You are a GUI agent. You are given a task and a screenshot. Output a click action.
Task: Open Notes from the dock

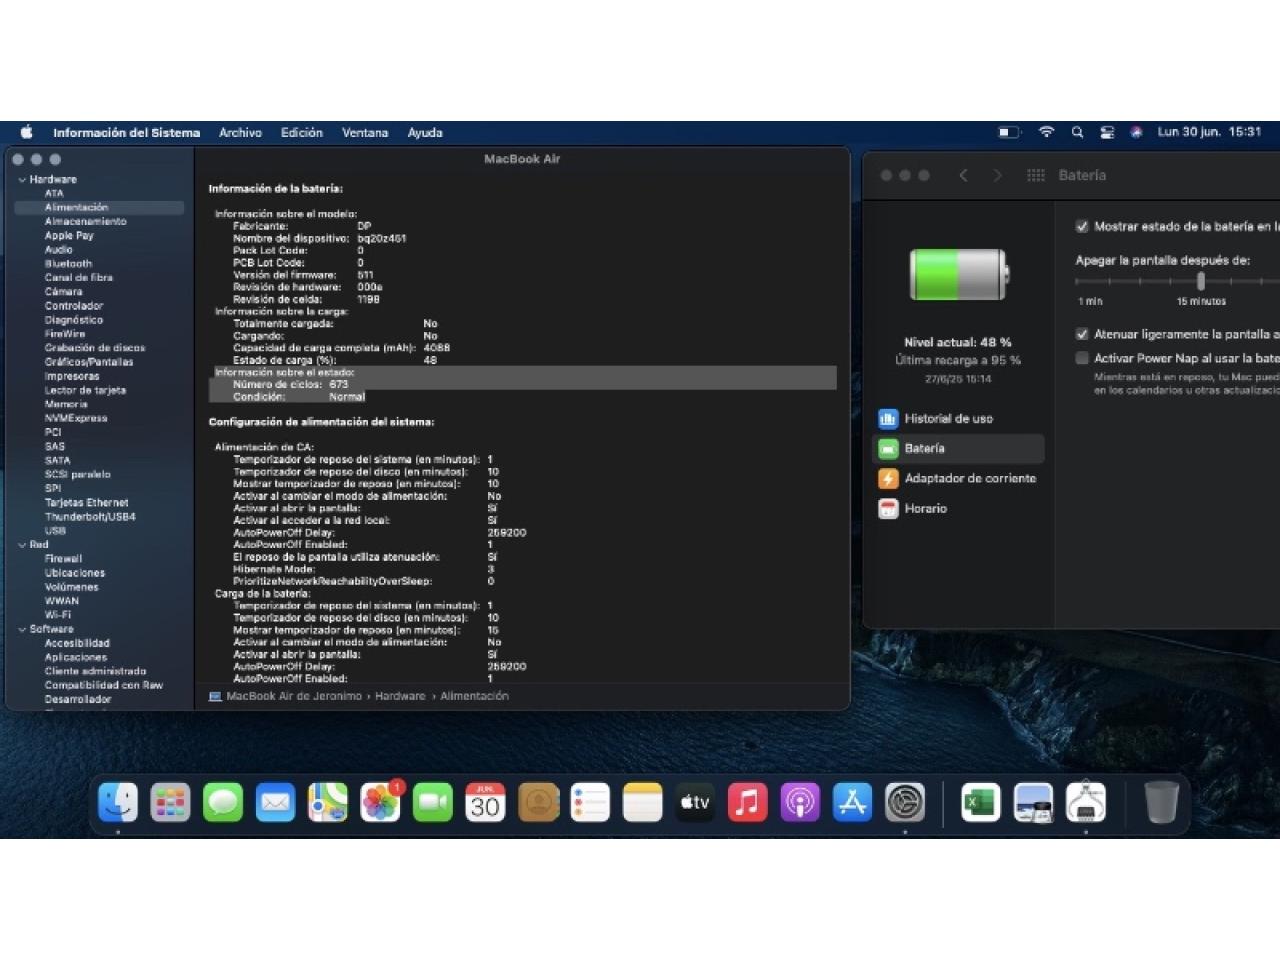tap(643, 802)
